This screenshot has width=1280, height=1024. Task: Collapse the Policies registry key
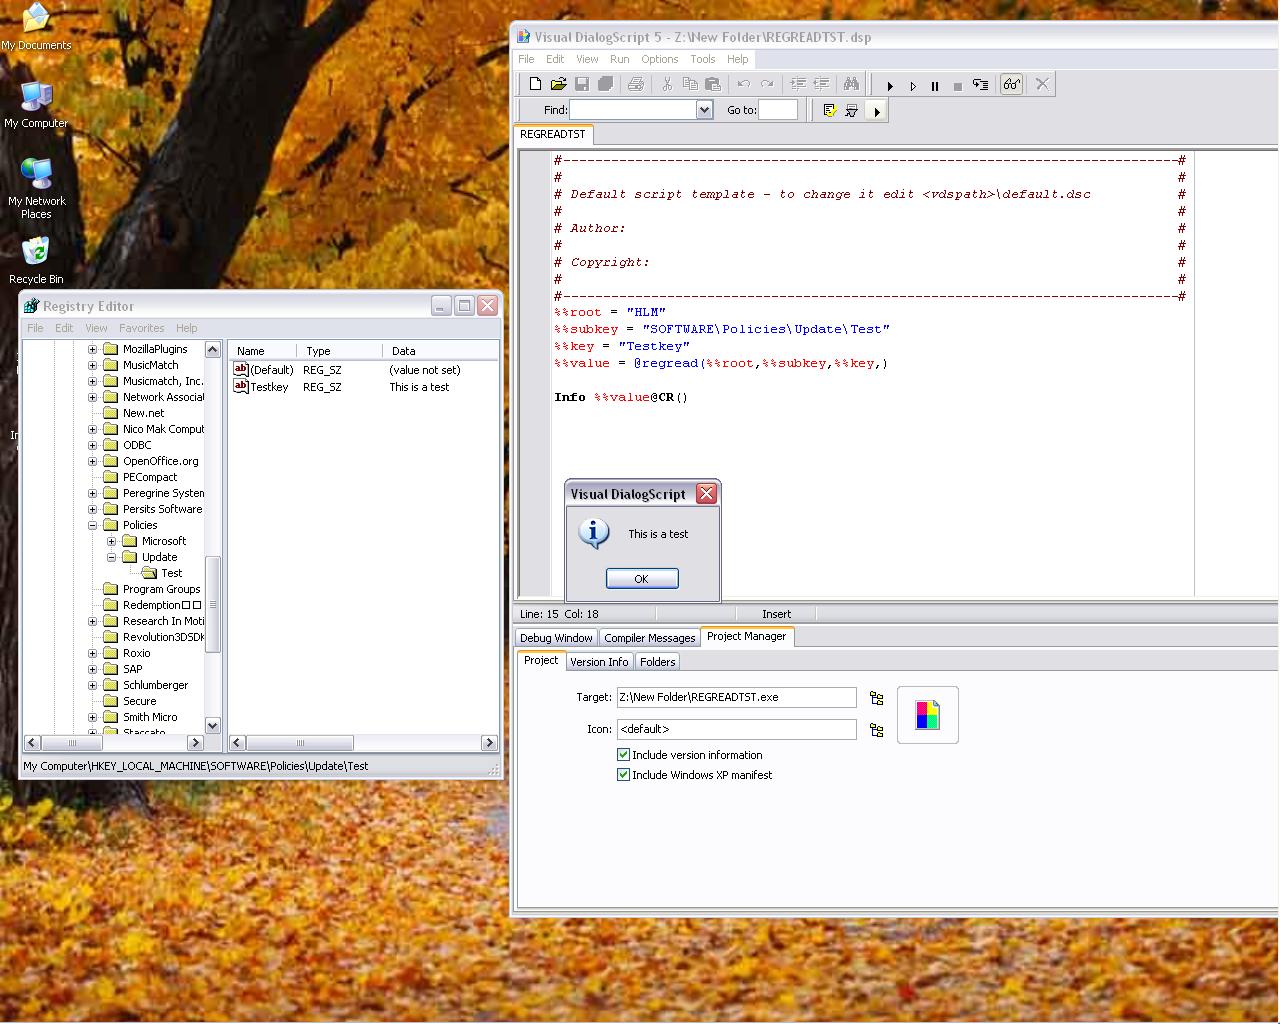click(x=93, y=525)
